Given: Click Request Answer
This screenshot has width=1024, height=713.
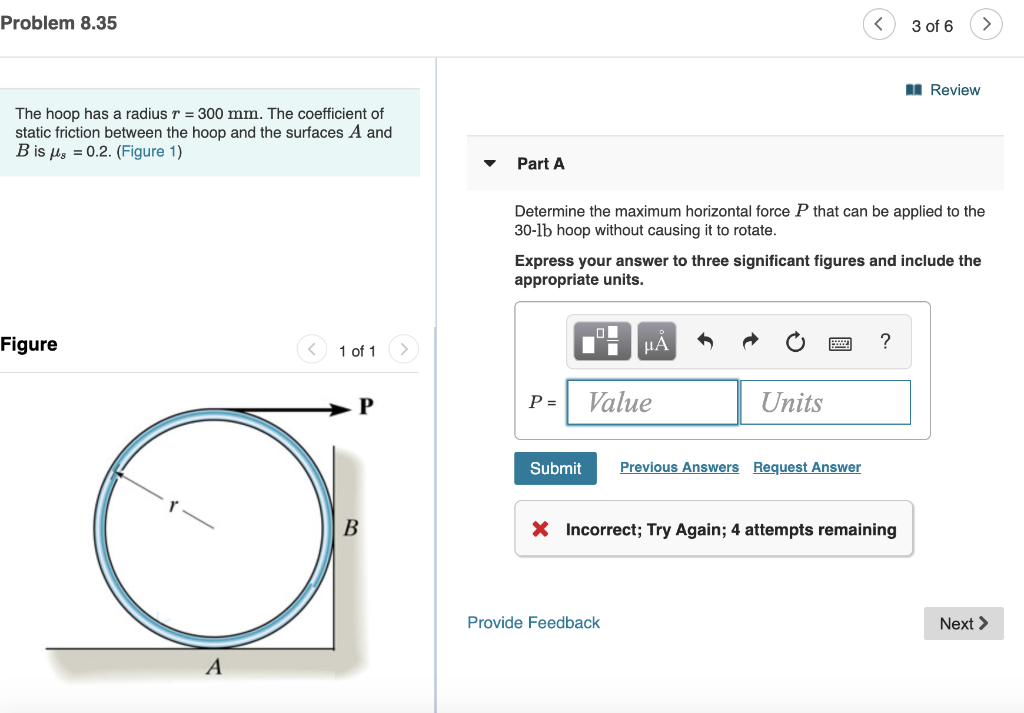Looking at the screenshot, I should point(806,467).
